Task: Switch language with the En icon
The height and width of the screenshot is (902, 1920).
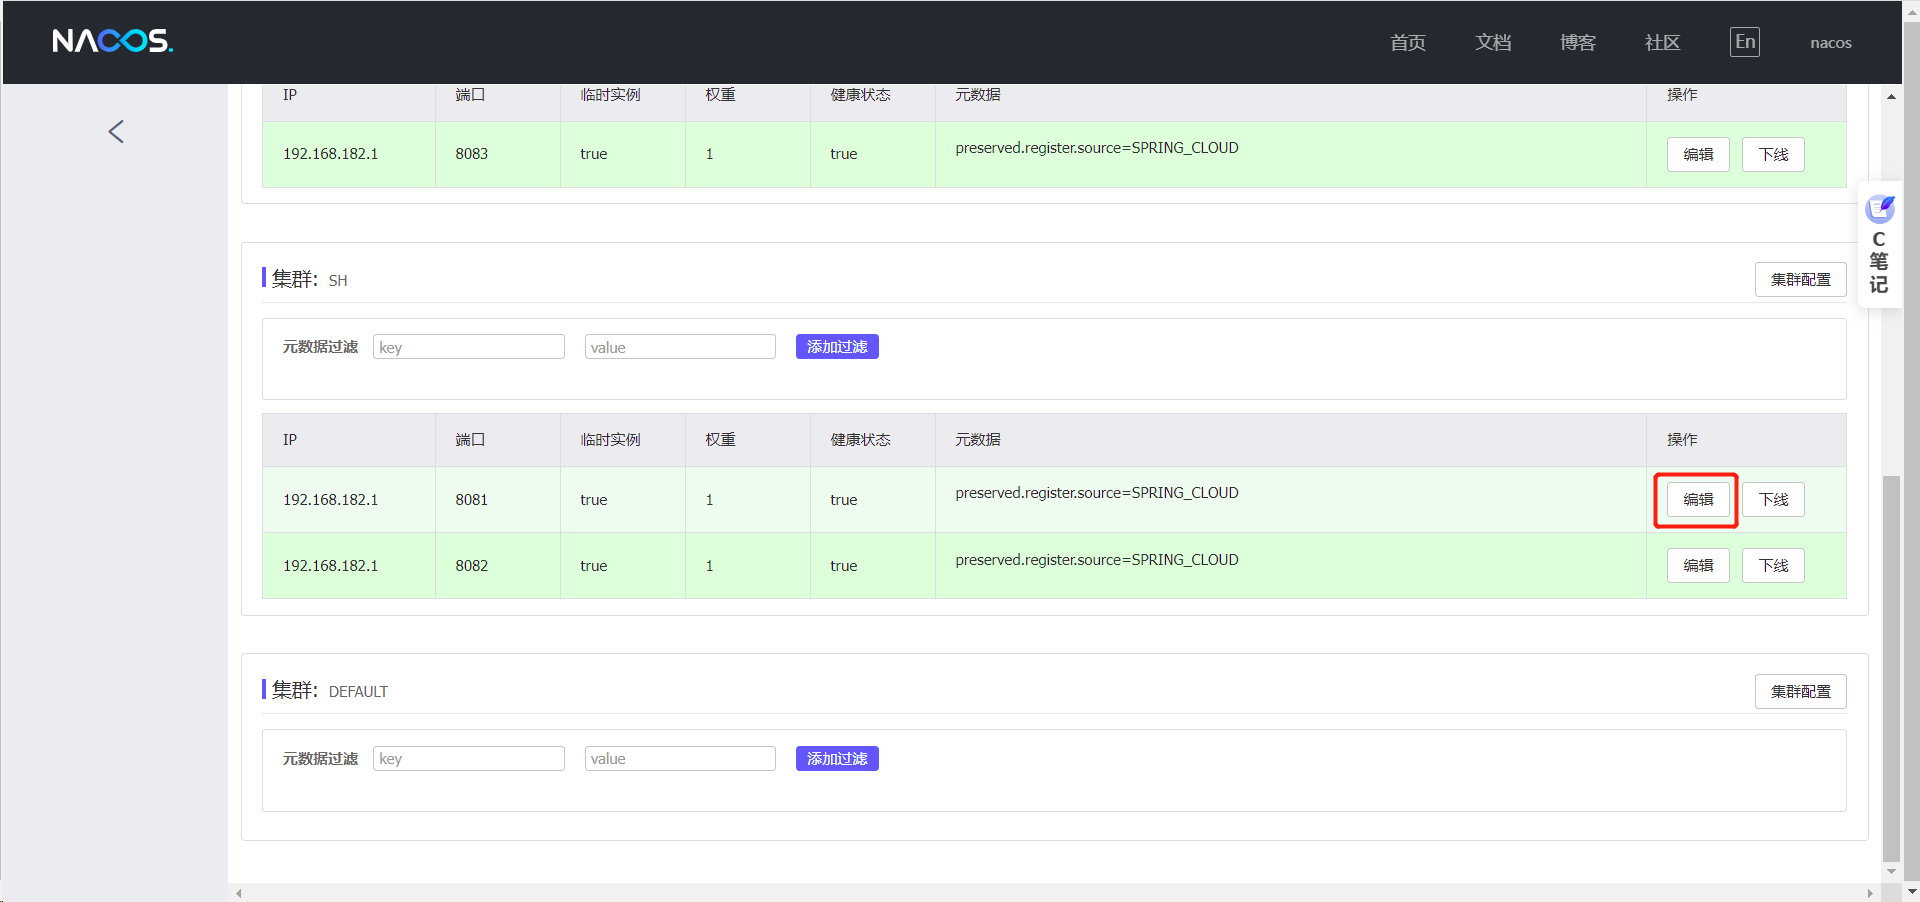Action: (x=1745, y=42)
